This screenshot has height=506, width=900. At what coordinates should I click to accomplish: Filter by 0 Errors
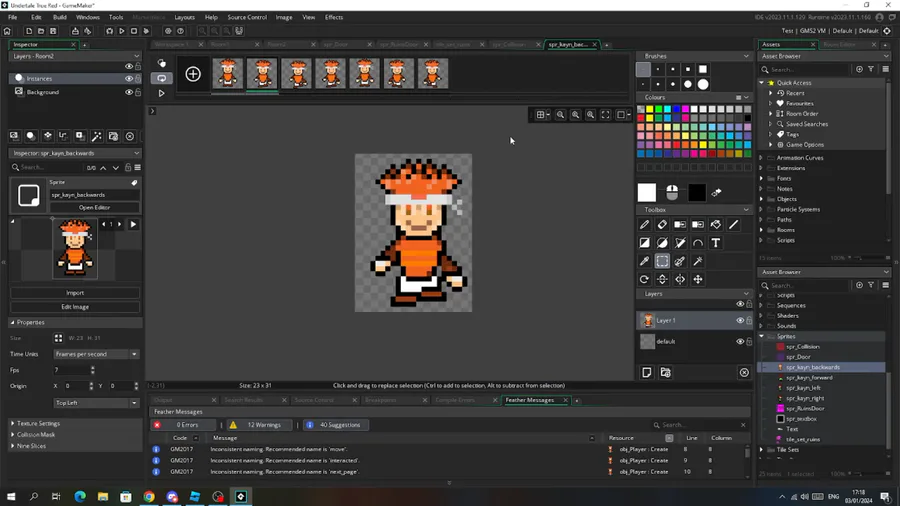pos(183,425)
